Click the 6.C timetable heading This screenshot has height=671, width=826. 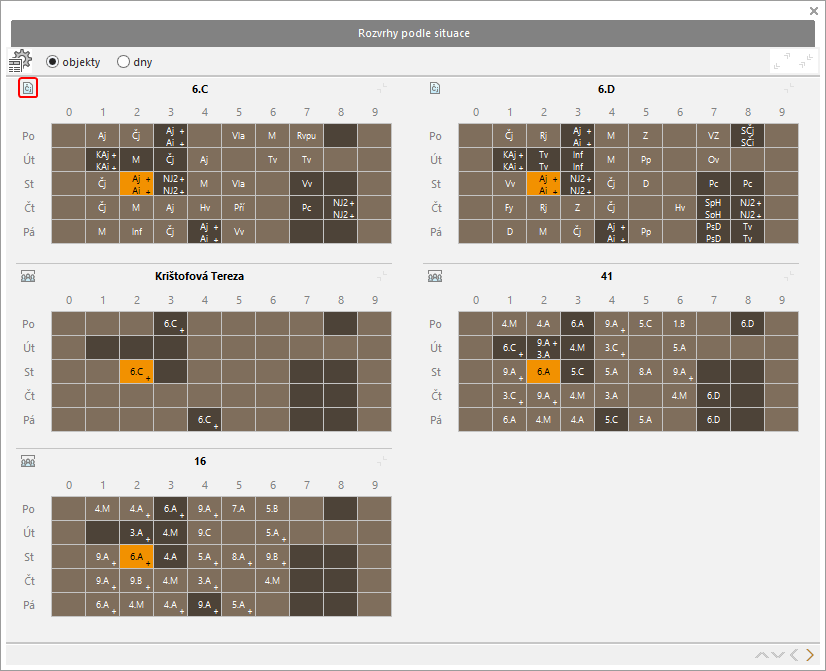coord(200,89)
